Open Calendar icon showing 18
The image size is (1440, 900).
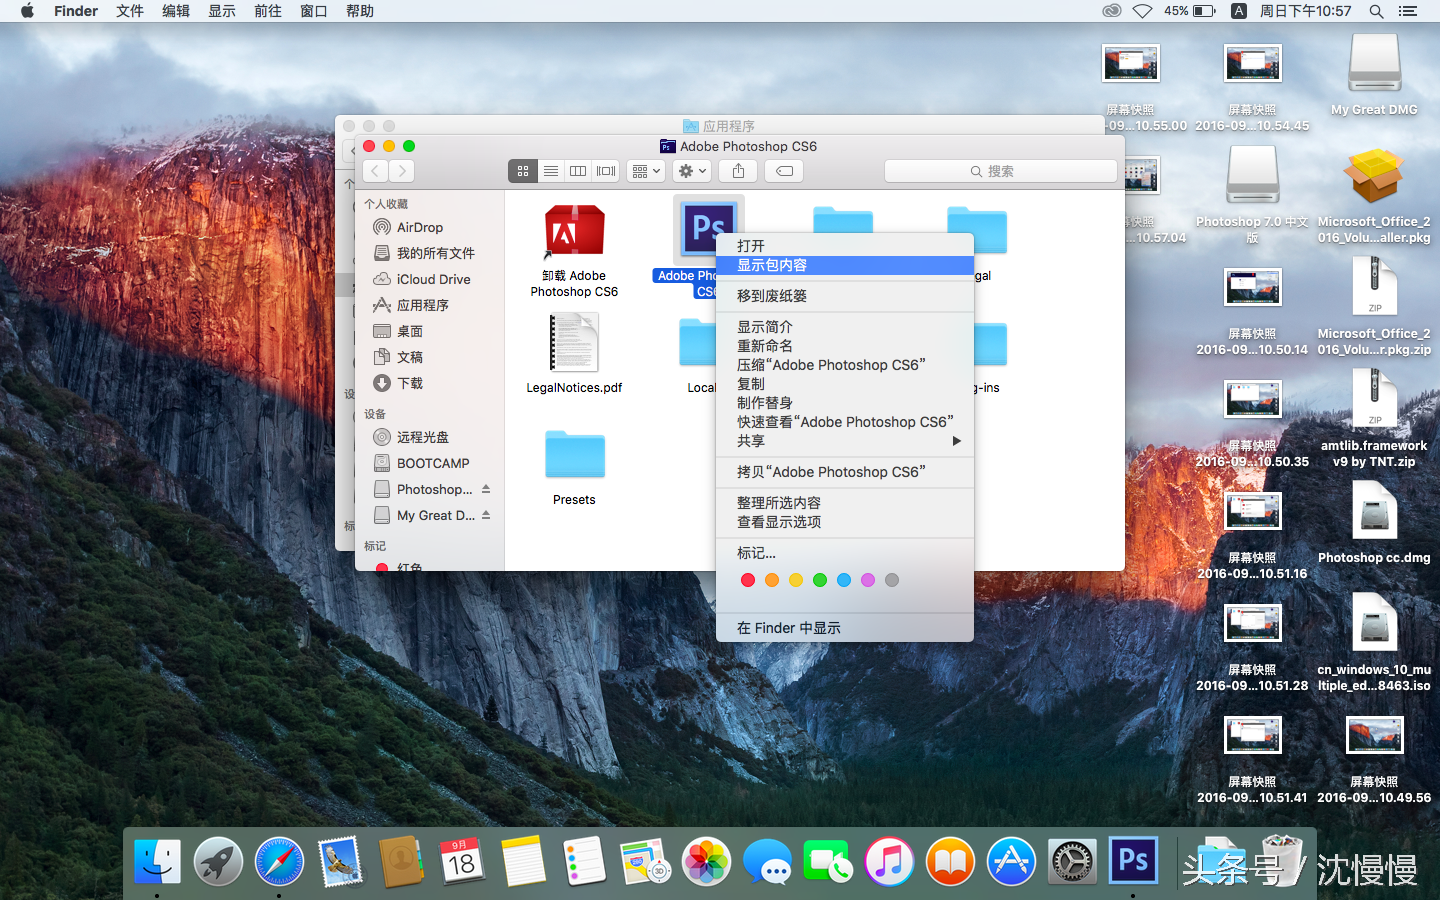point(461,861)
